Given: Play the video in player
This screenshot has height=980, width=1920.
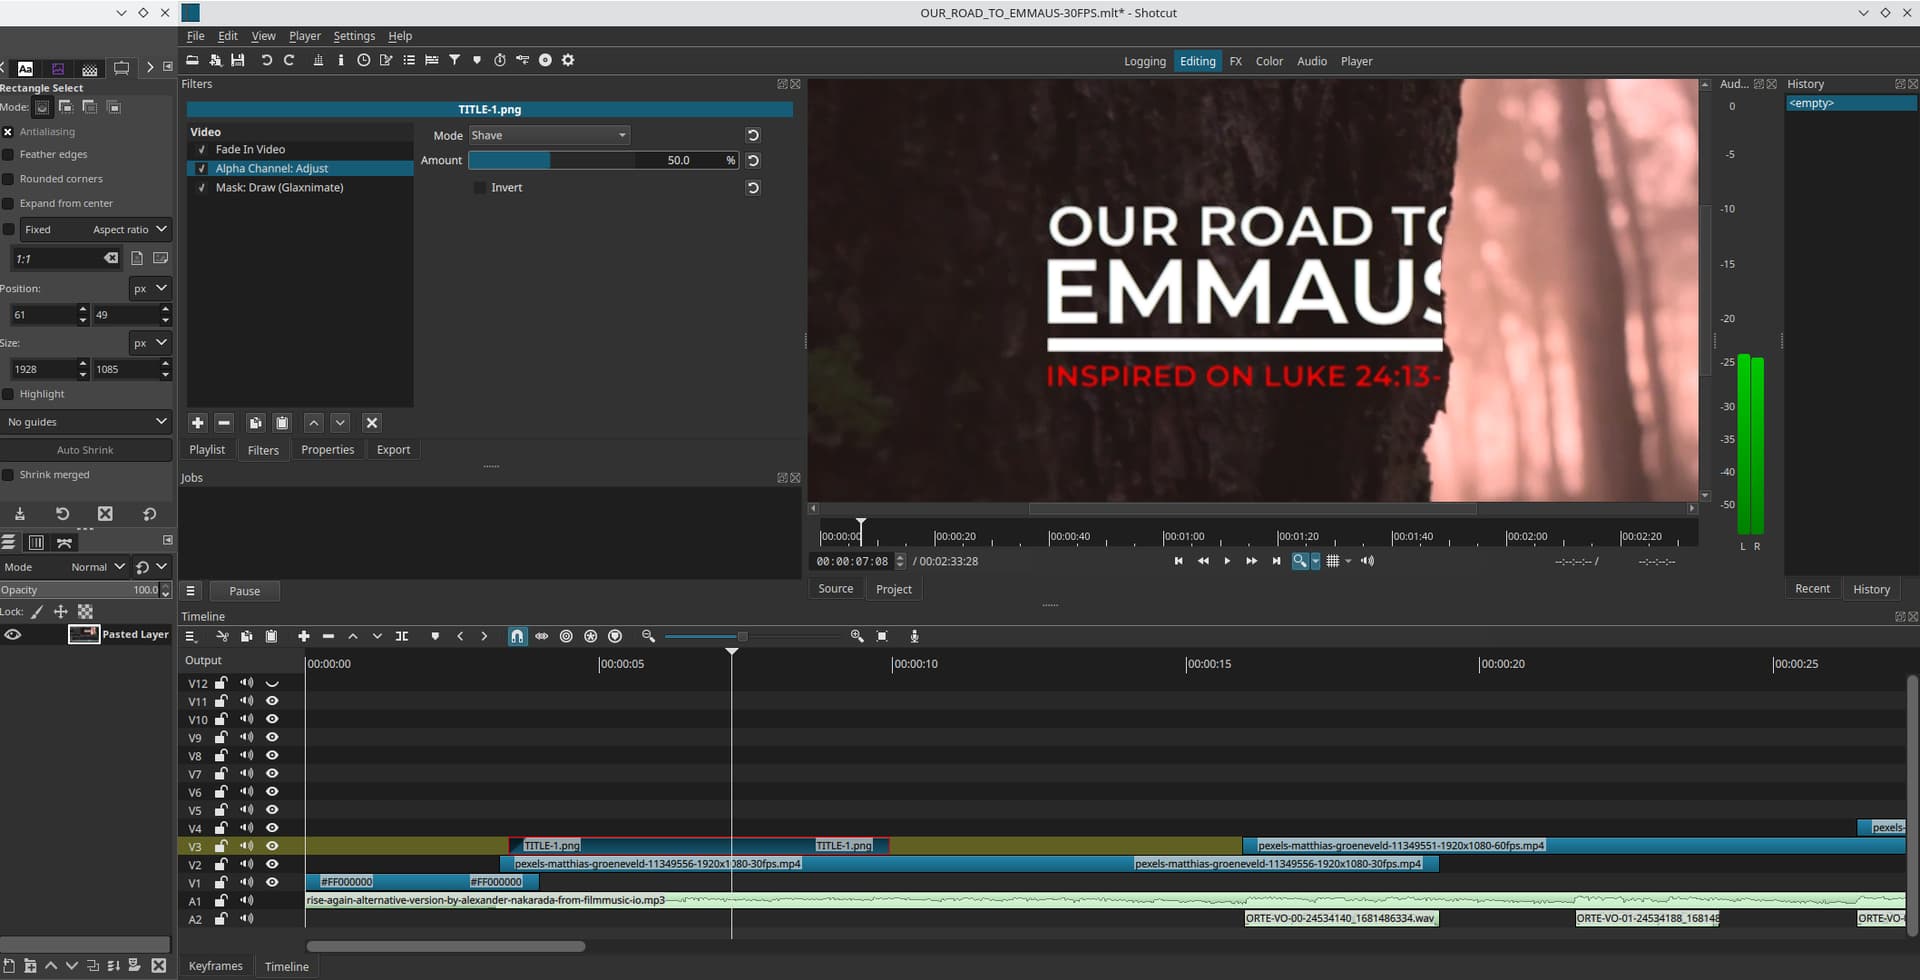Looking at the screenshot, I should click(1227, 562).
